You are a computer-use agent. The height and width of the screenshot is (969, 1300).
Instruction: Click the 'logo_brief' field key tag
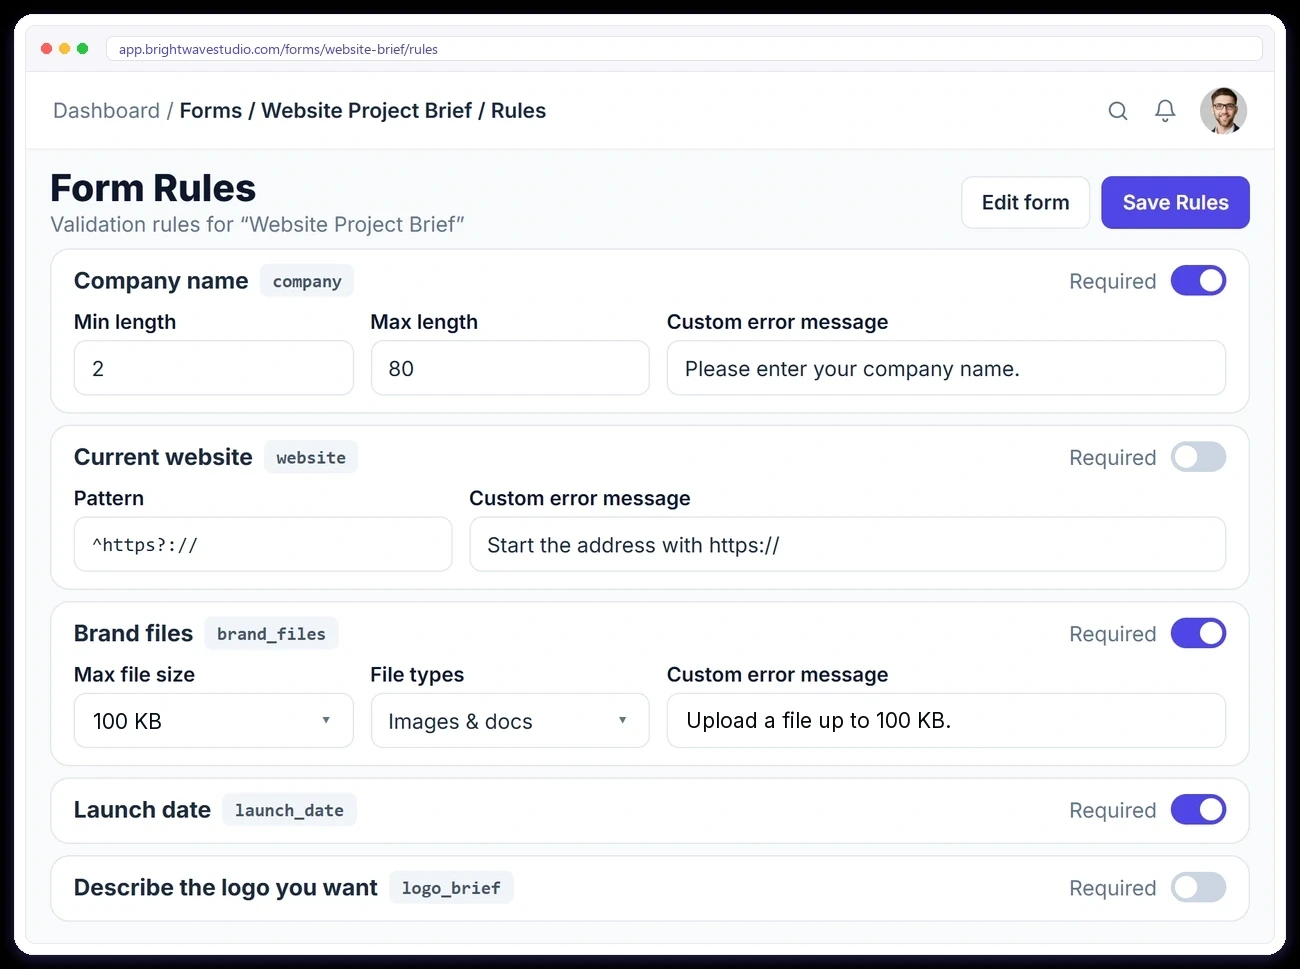[451, 887]
